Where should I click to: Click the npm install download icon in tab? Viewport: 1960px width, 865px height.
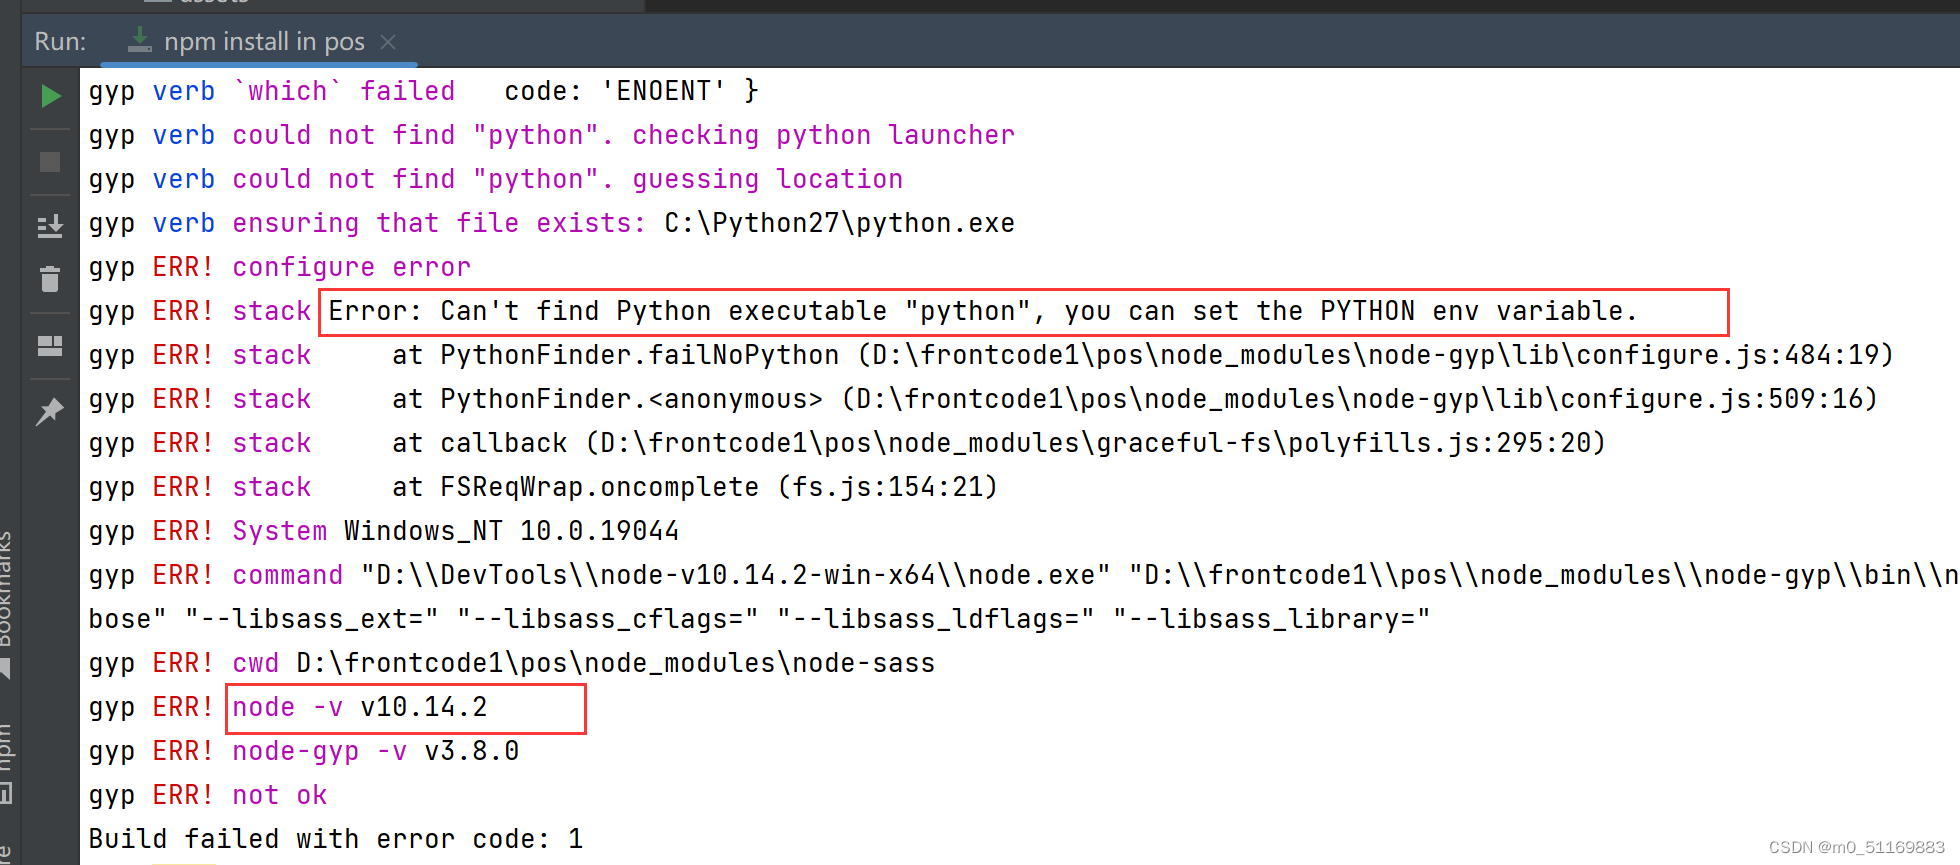pyautogui.click(x=140, y=40)
